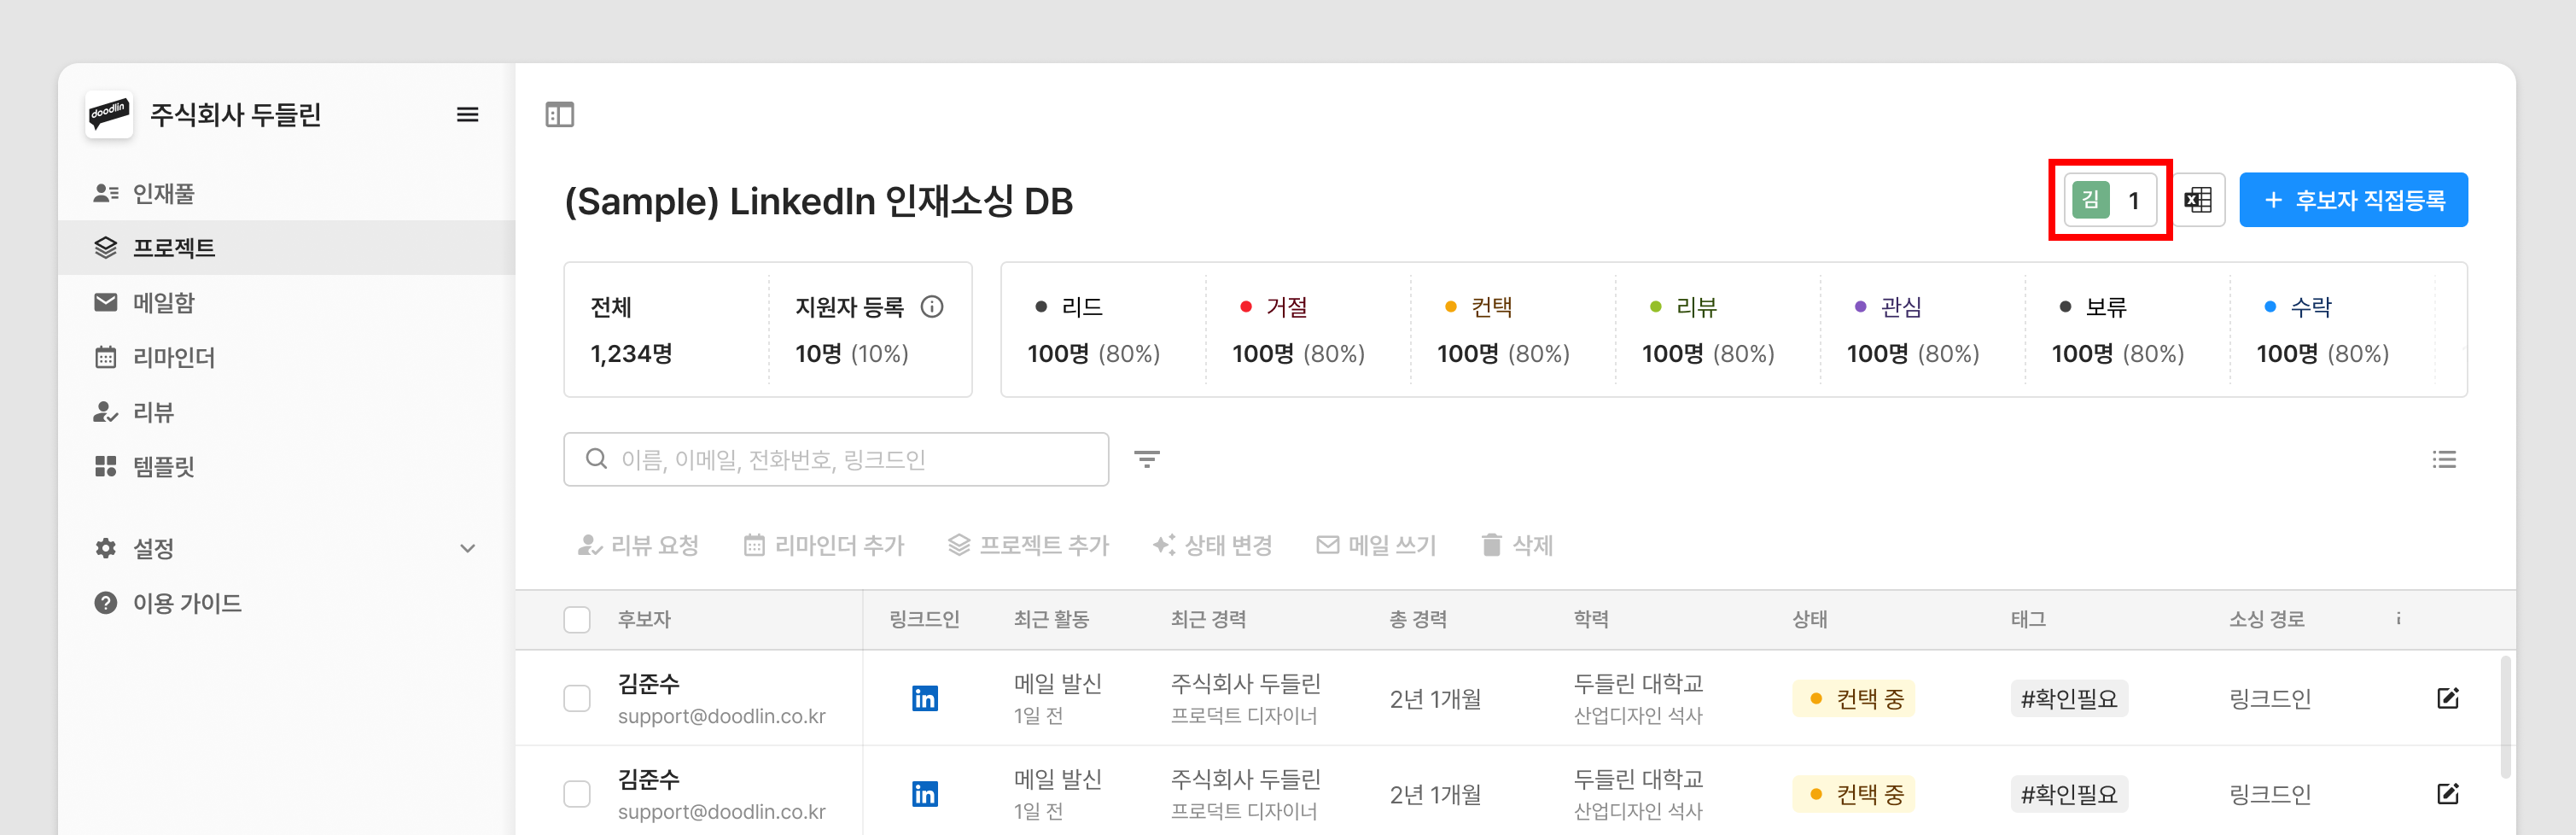
Task: Open the filter icon next to search
Action: click(1146, 459)
